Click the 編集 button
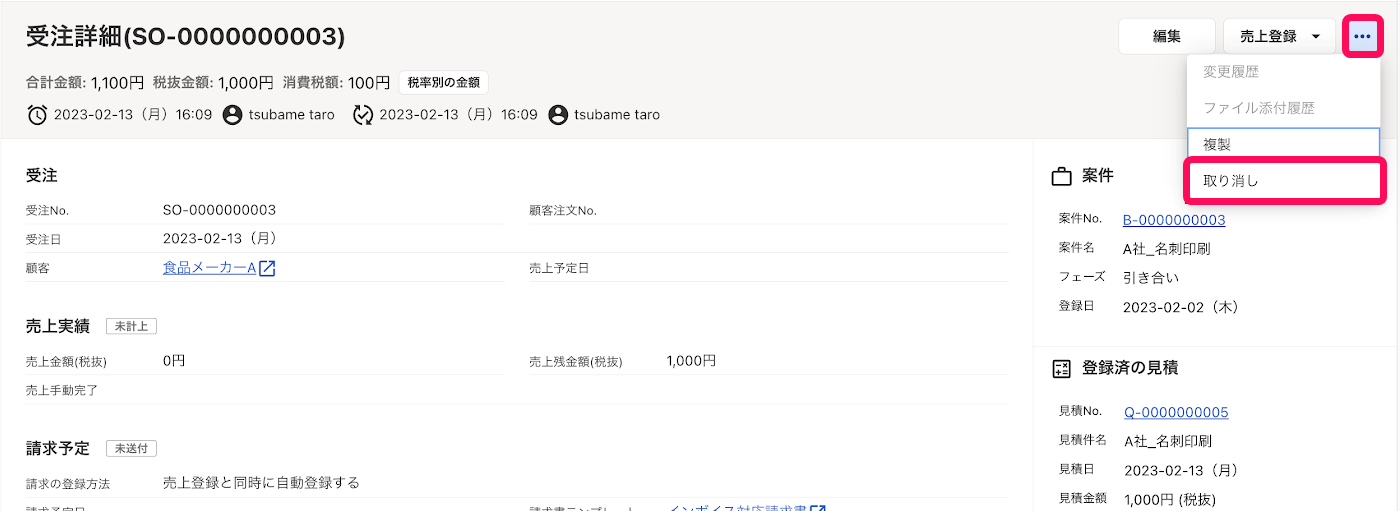 (x=1167, y=36)
